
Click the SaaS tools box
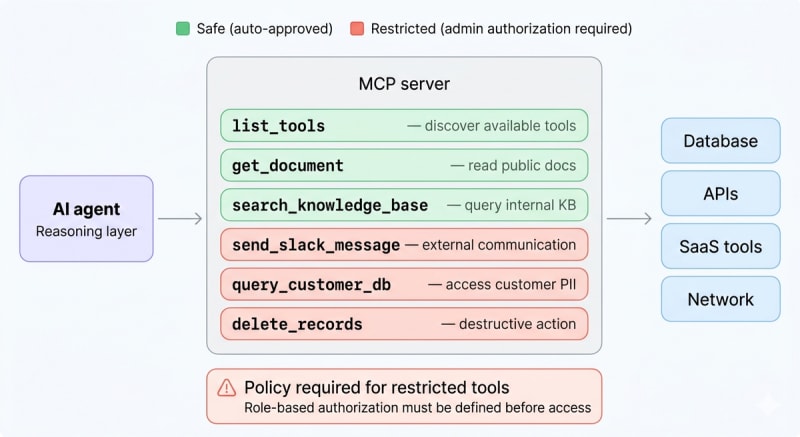[720, 246]
